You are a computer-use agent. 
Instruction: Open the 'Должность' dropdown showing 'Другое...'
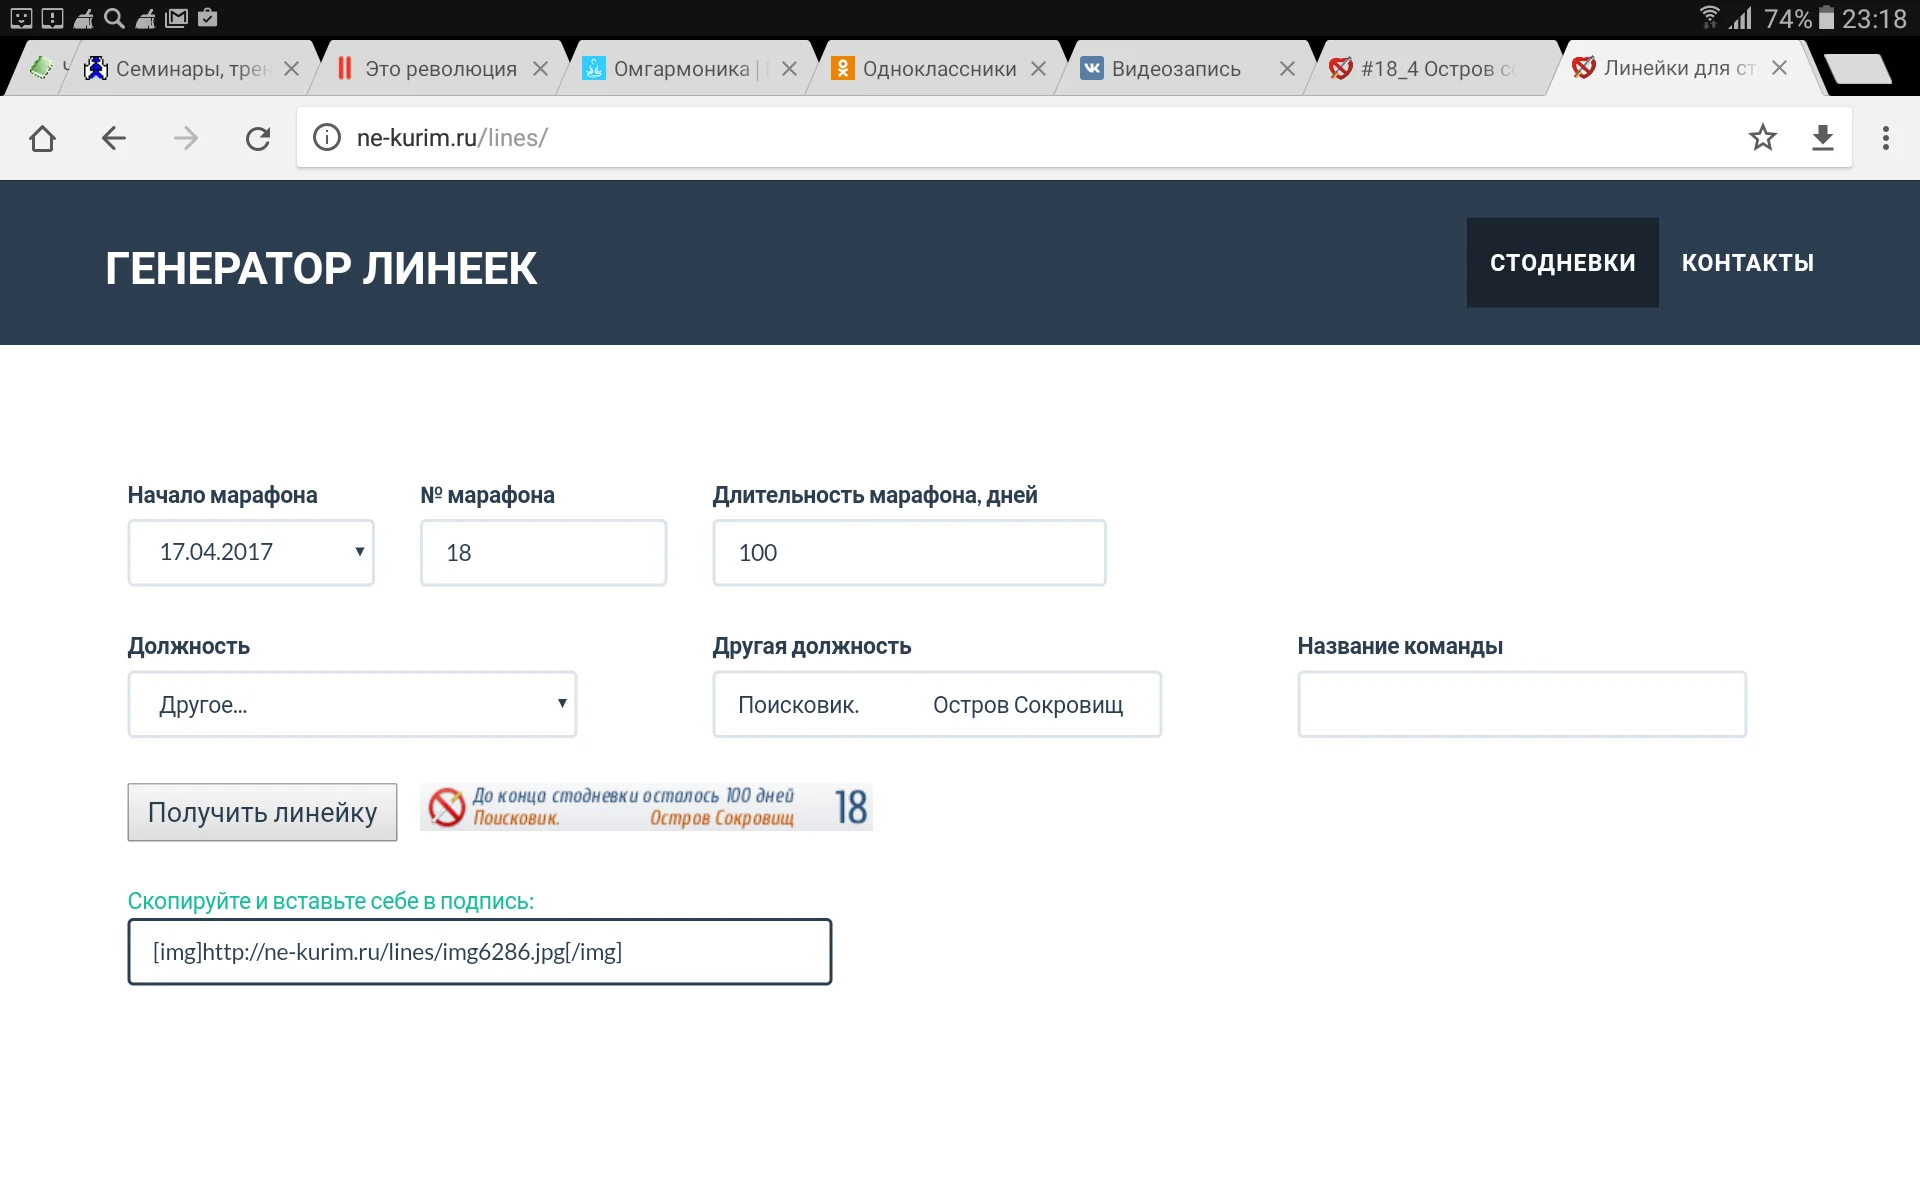tap(351, 704)
